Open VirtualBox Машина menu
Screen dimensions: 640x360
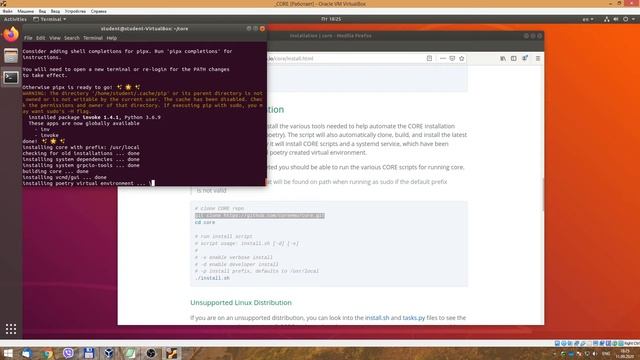click(x=25, y=11)
